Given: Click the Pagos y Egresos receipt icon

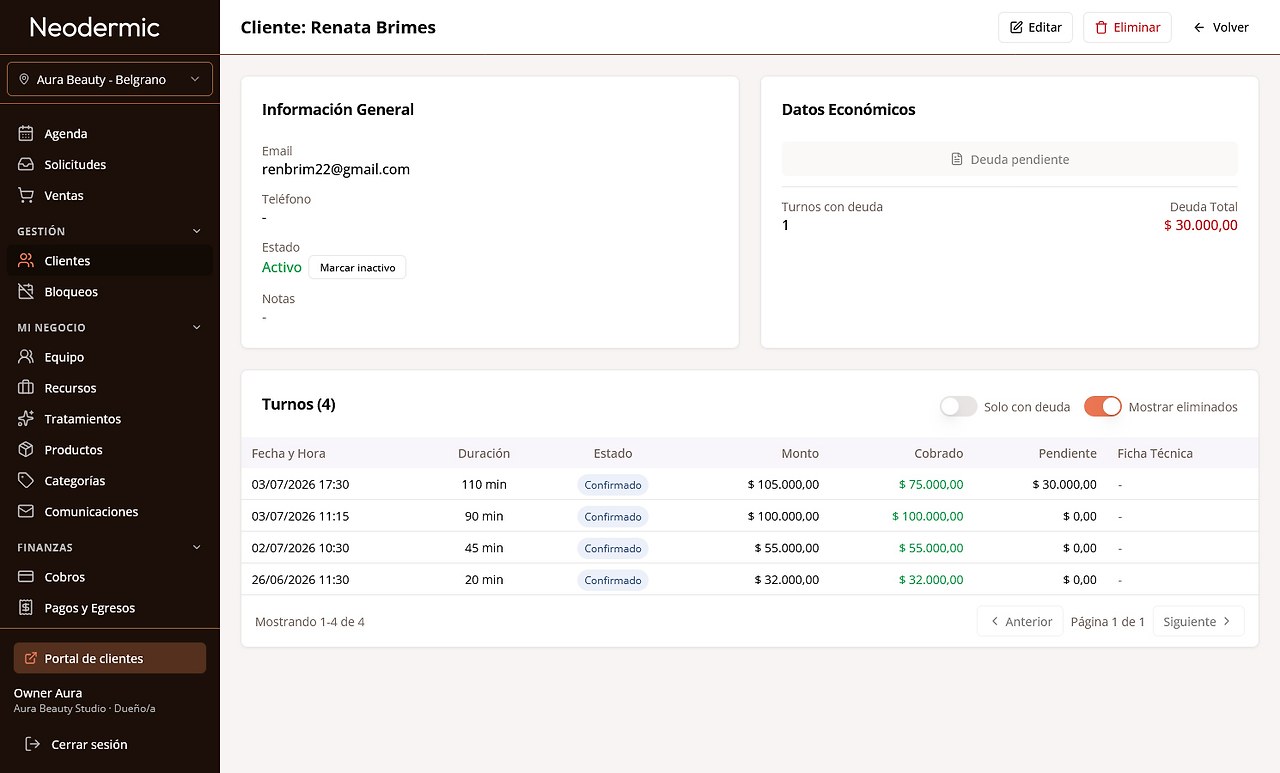Looking at the screenshot, I should tap(26, 608).
